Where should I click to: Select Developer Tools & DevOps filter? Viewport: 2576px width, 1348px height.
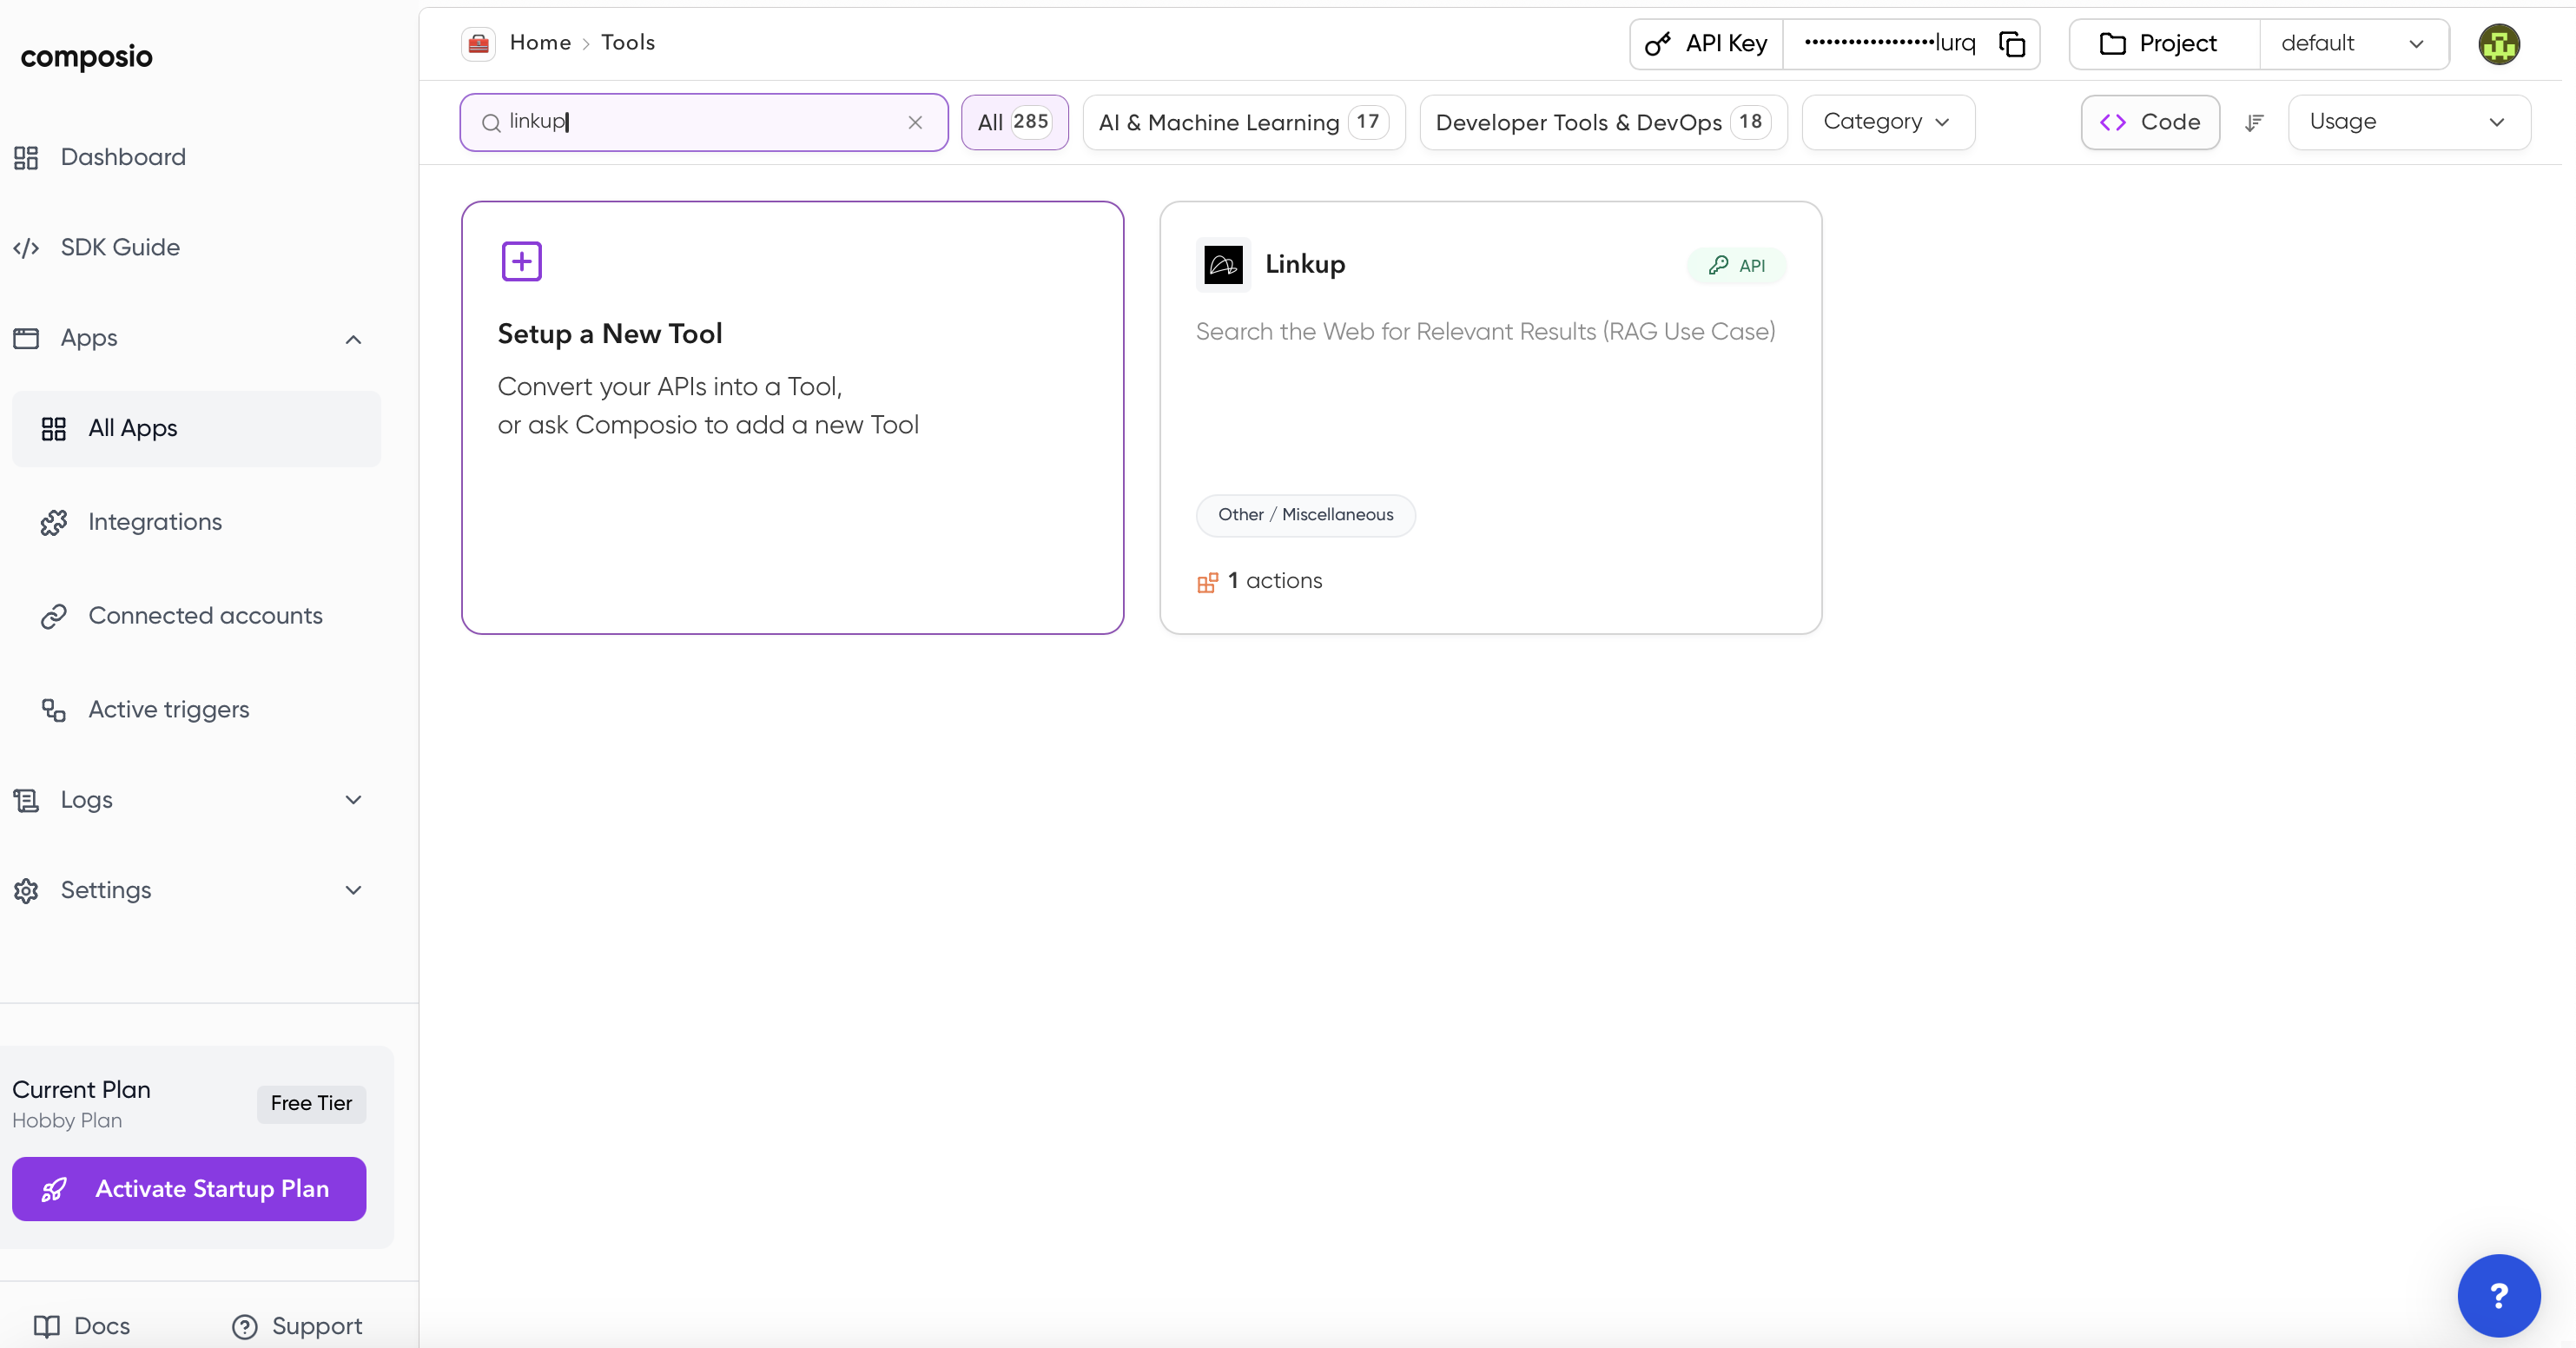click(1602, 122)
